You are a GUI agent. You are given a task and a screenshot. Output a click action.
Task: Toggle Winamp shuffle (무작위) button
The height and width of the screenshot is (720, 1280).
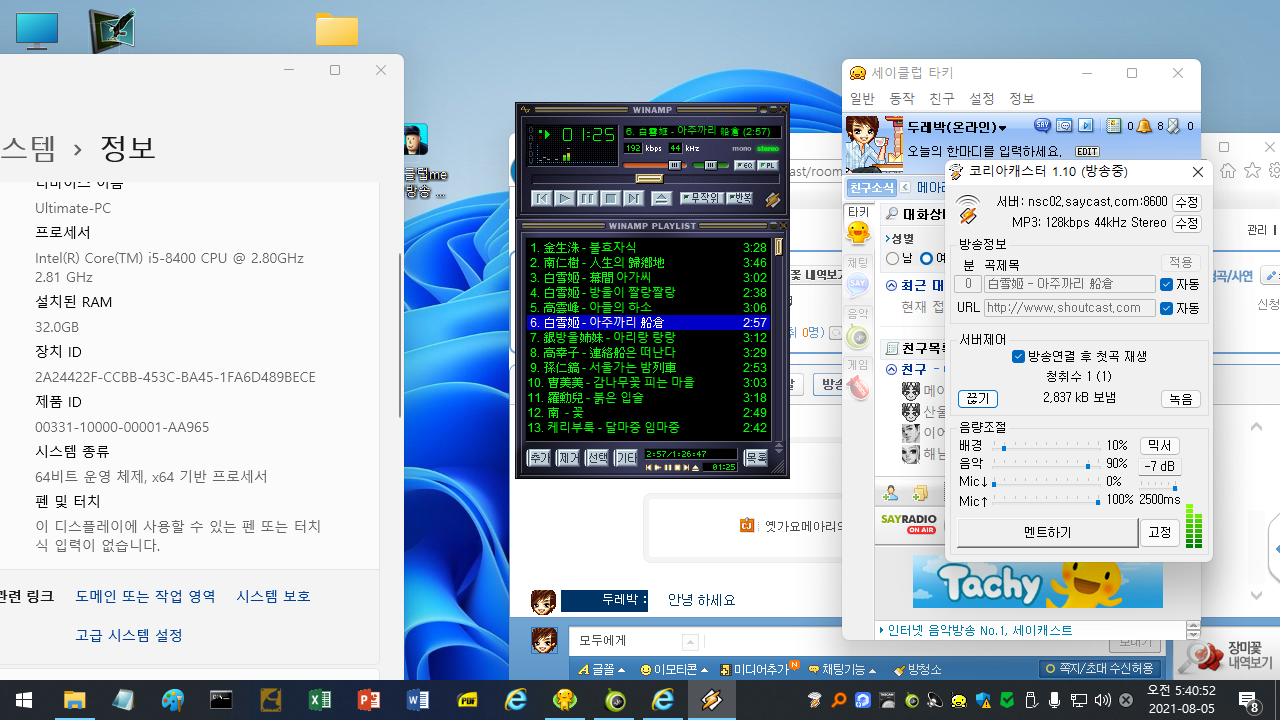click(x=701, y=198)
